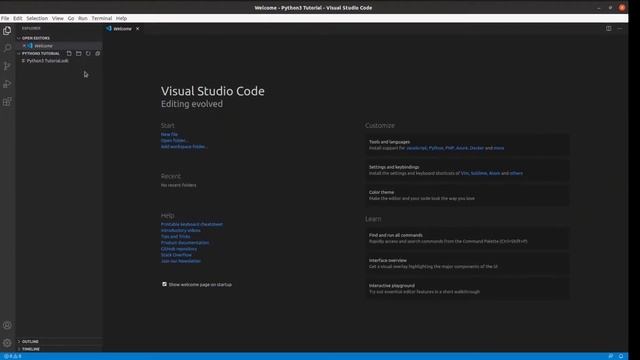Click the errors and warnings status indicator
The width and height of the screenshot is (640, 360).
tap(13, 356)
